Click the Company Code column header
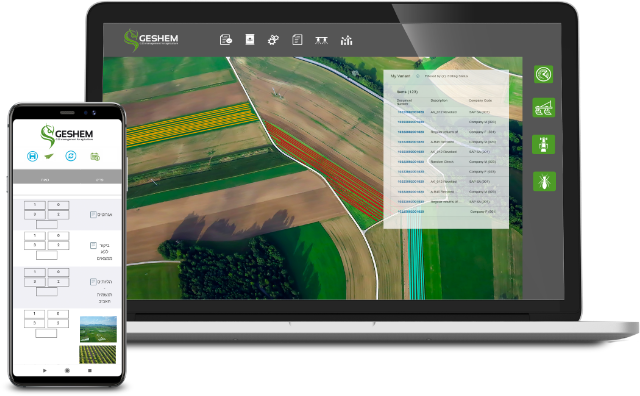Image resolution: width=640 pixels, height=396 pixels. click(x=480, y=100)
